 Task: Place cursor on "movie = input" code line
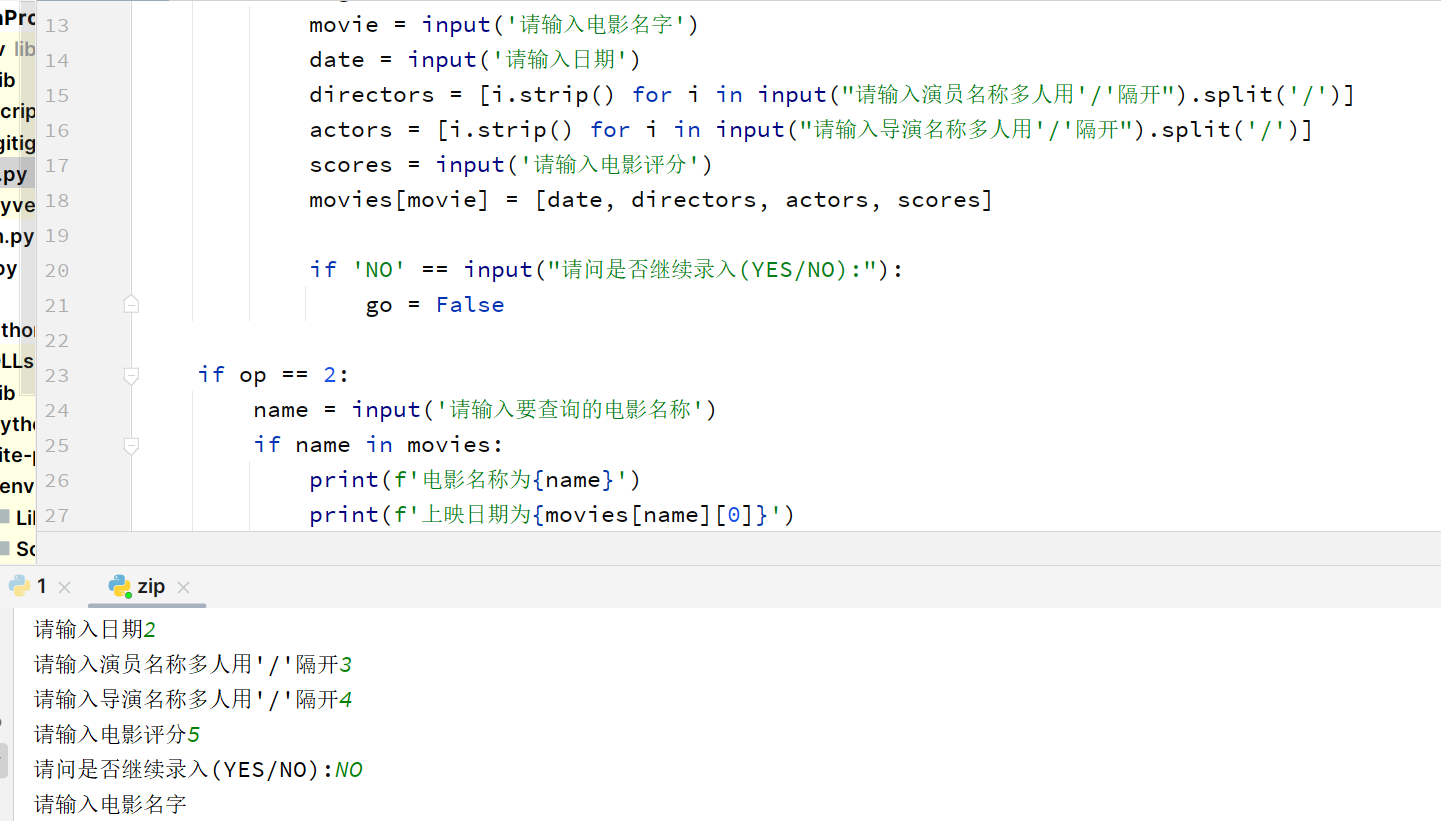[504, 25]
